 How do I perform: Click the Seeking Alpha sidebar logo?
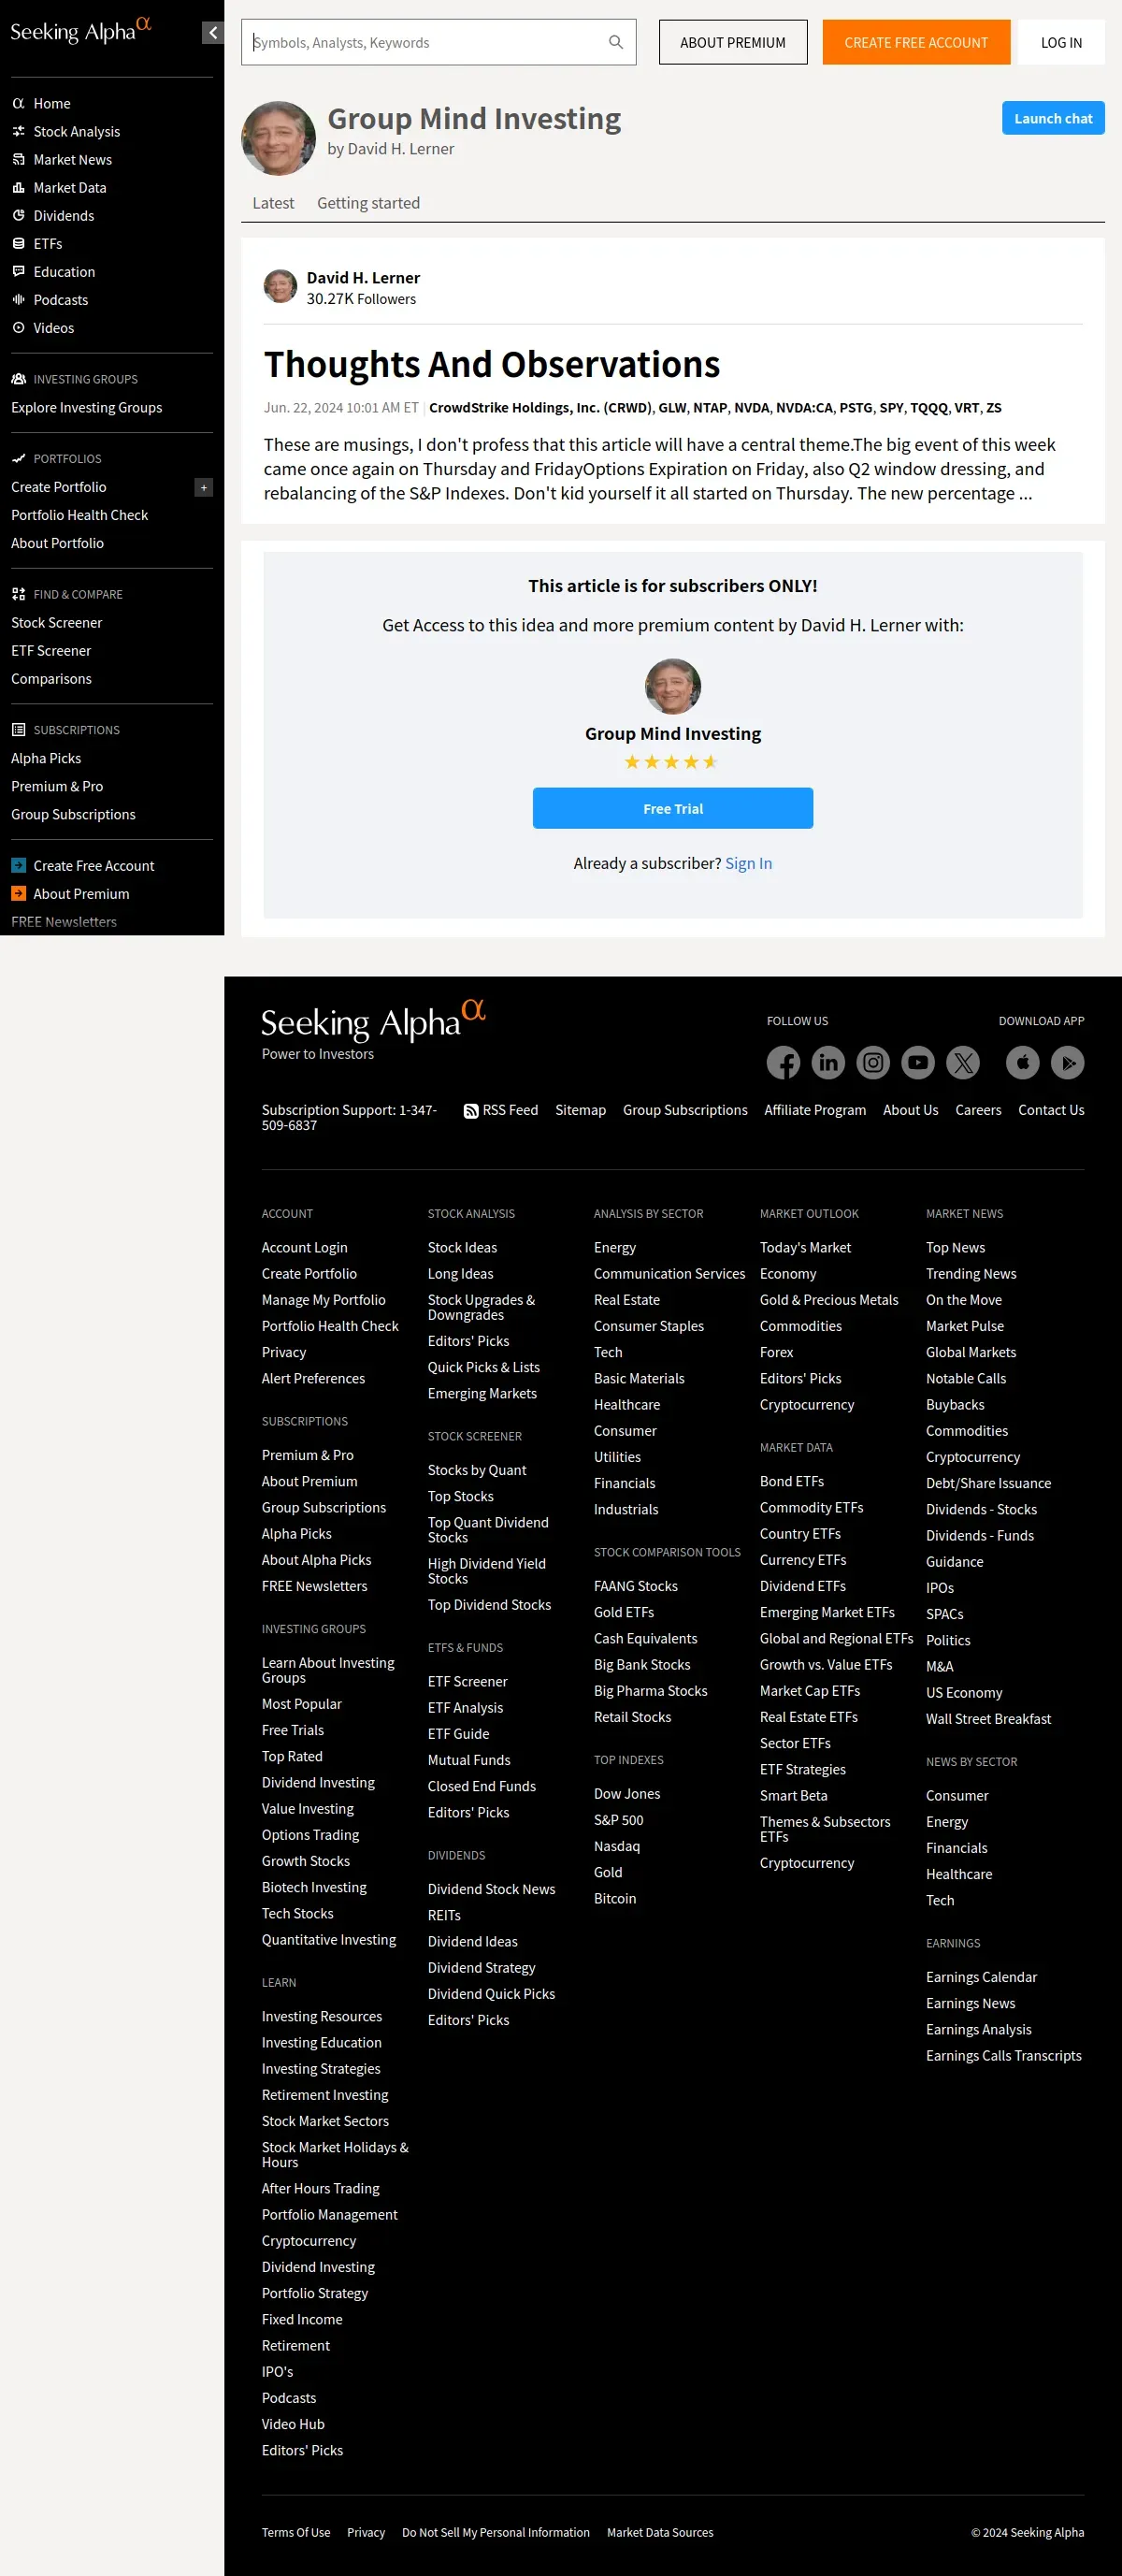click(80, 30)
